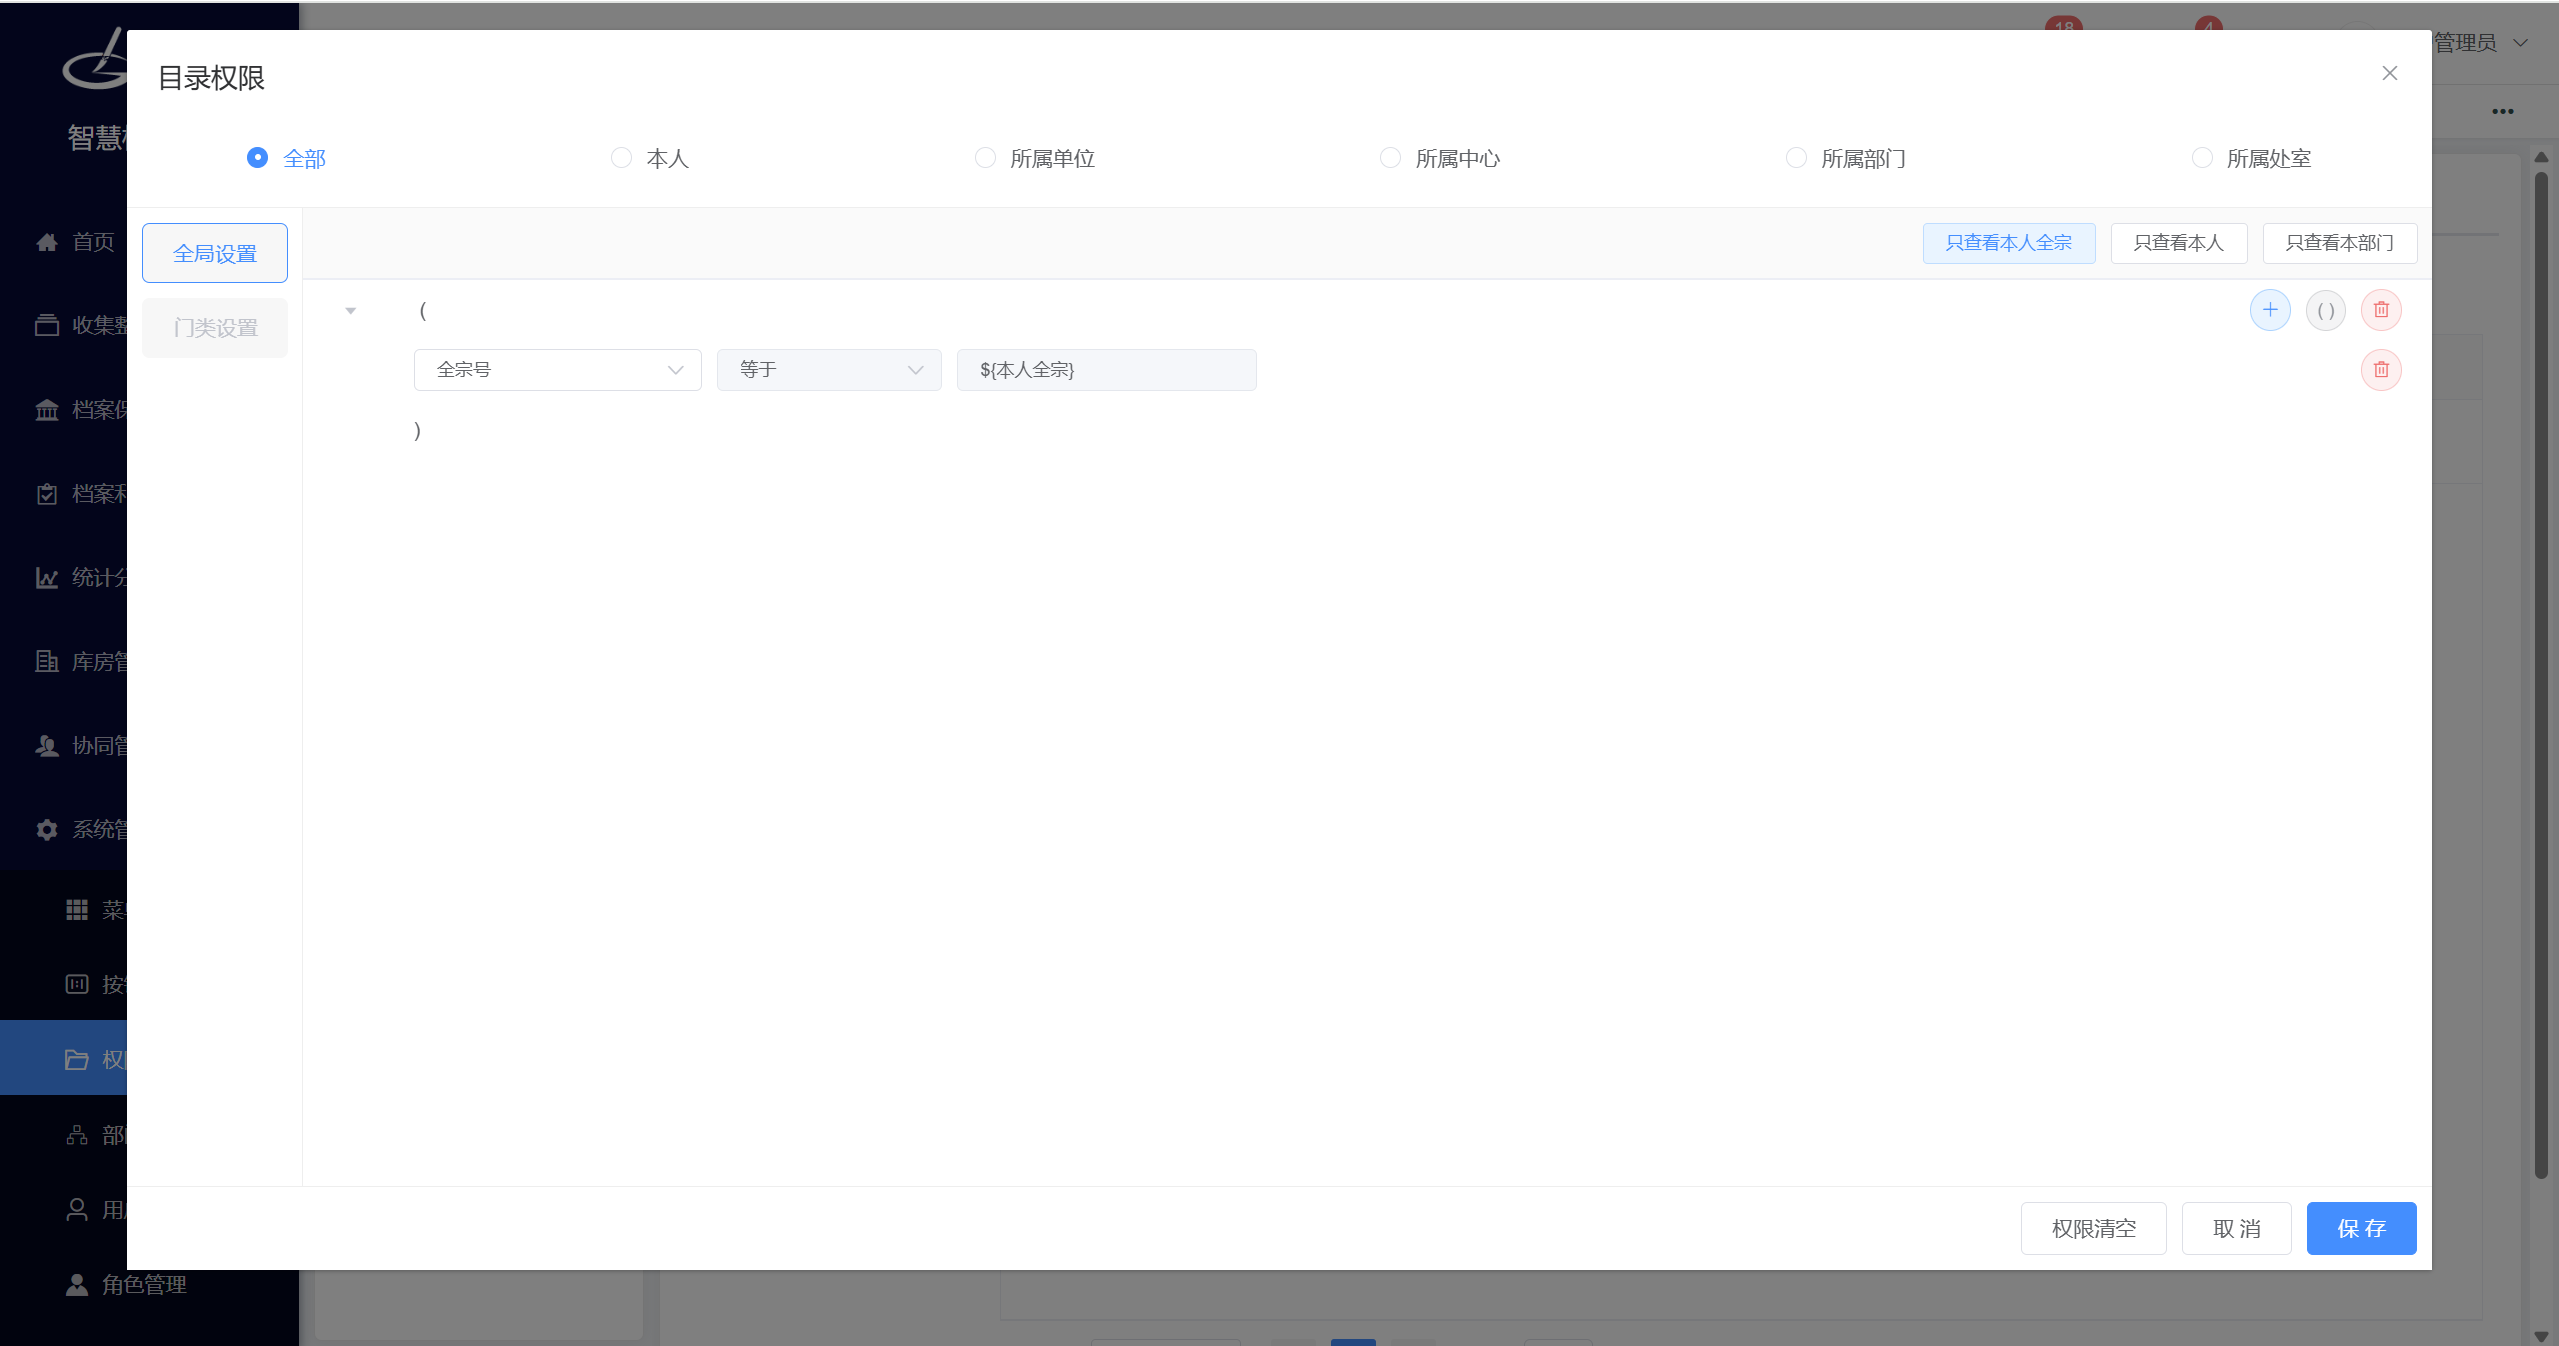Switch to 全局设置 tab

(215, 253)
